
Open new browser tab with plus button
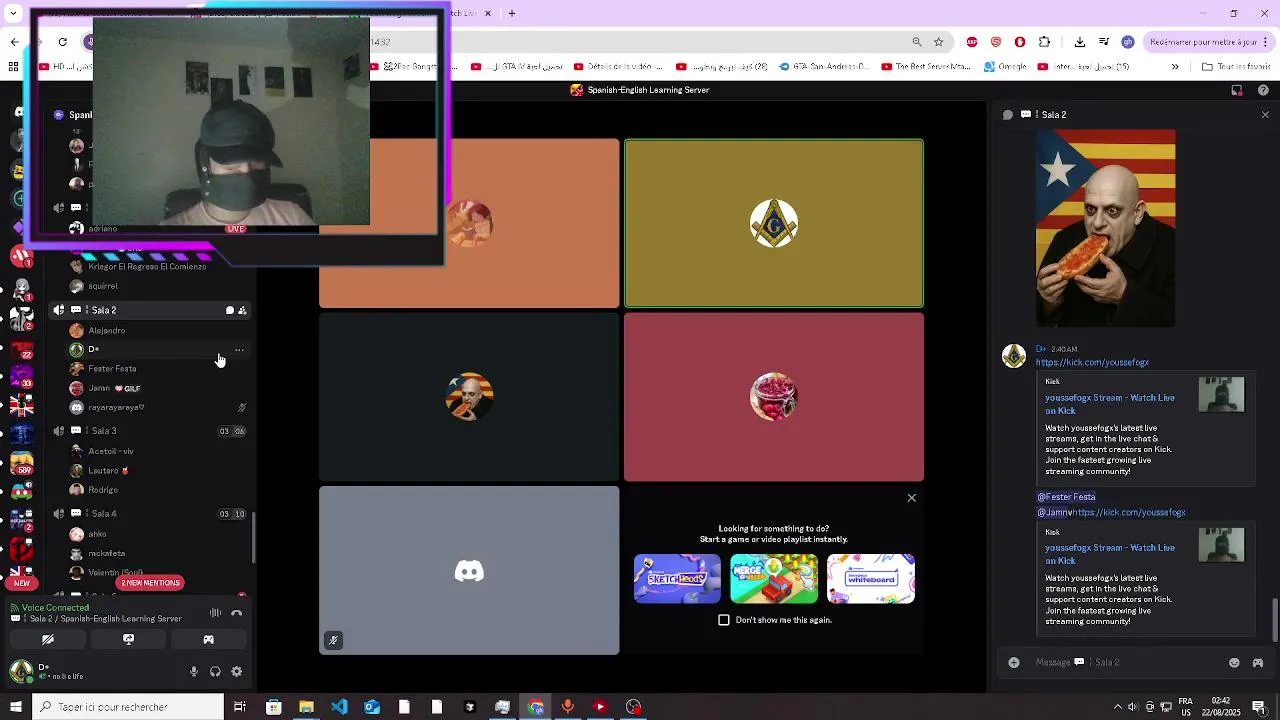[x=512, y=13]
